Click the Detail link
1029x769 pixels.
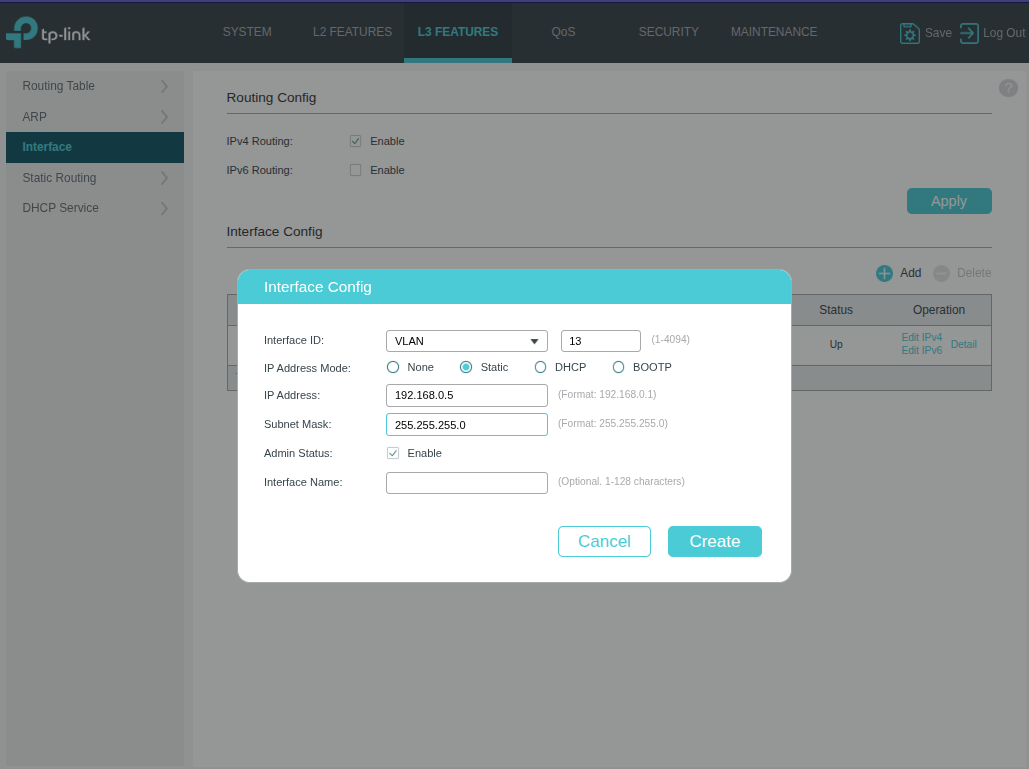click(963, 344)
